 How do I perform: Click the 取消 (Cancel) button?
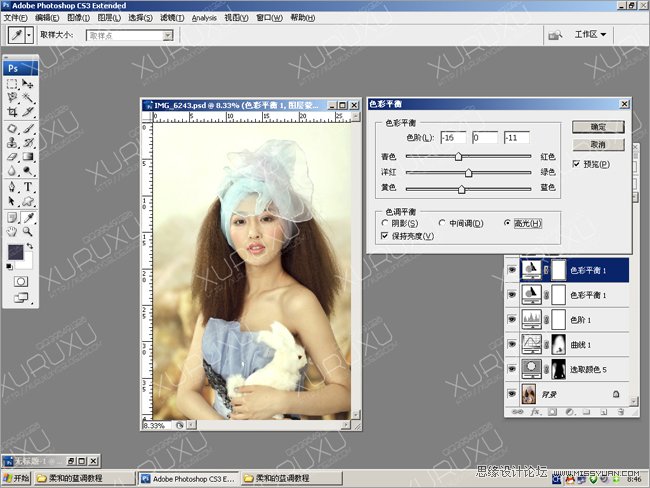(598, 145)
